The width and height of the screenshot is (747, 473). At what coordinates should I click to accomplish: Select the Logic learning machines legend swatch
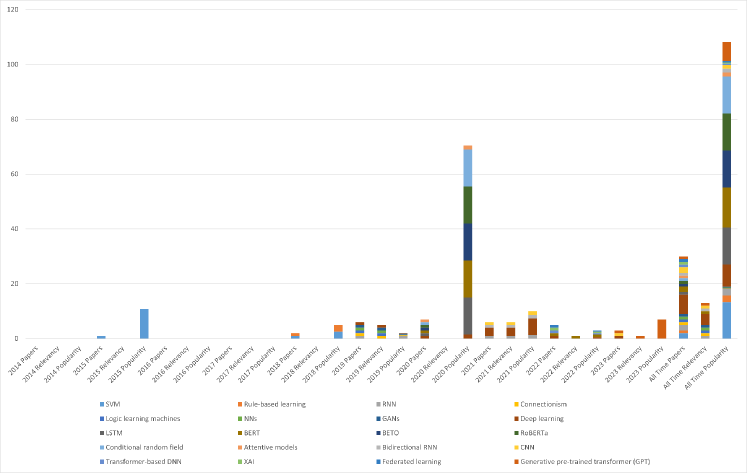102,419
